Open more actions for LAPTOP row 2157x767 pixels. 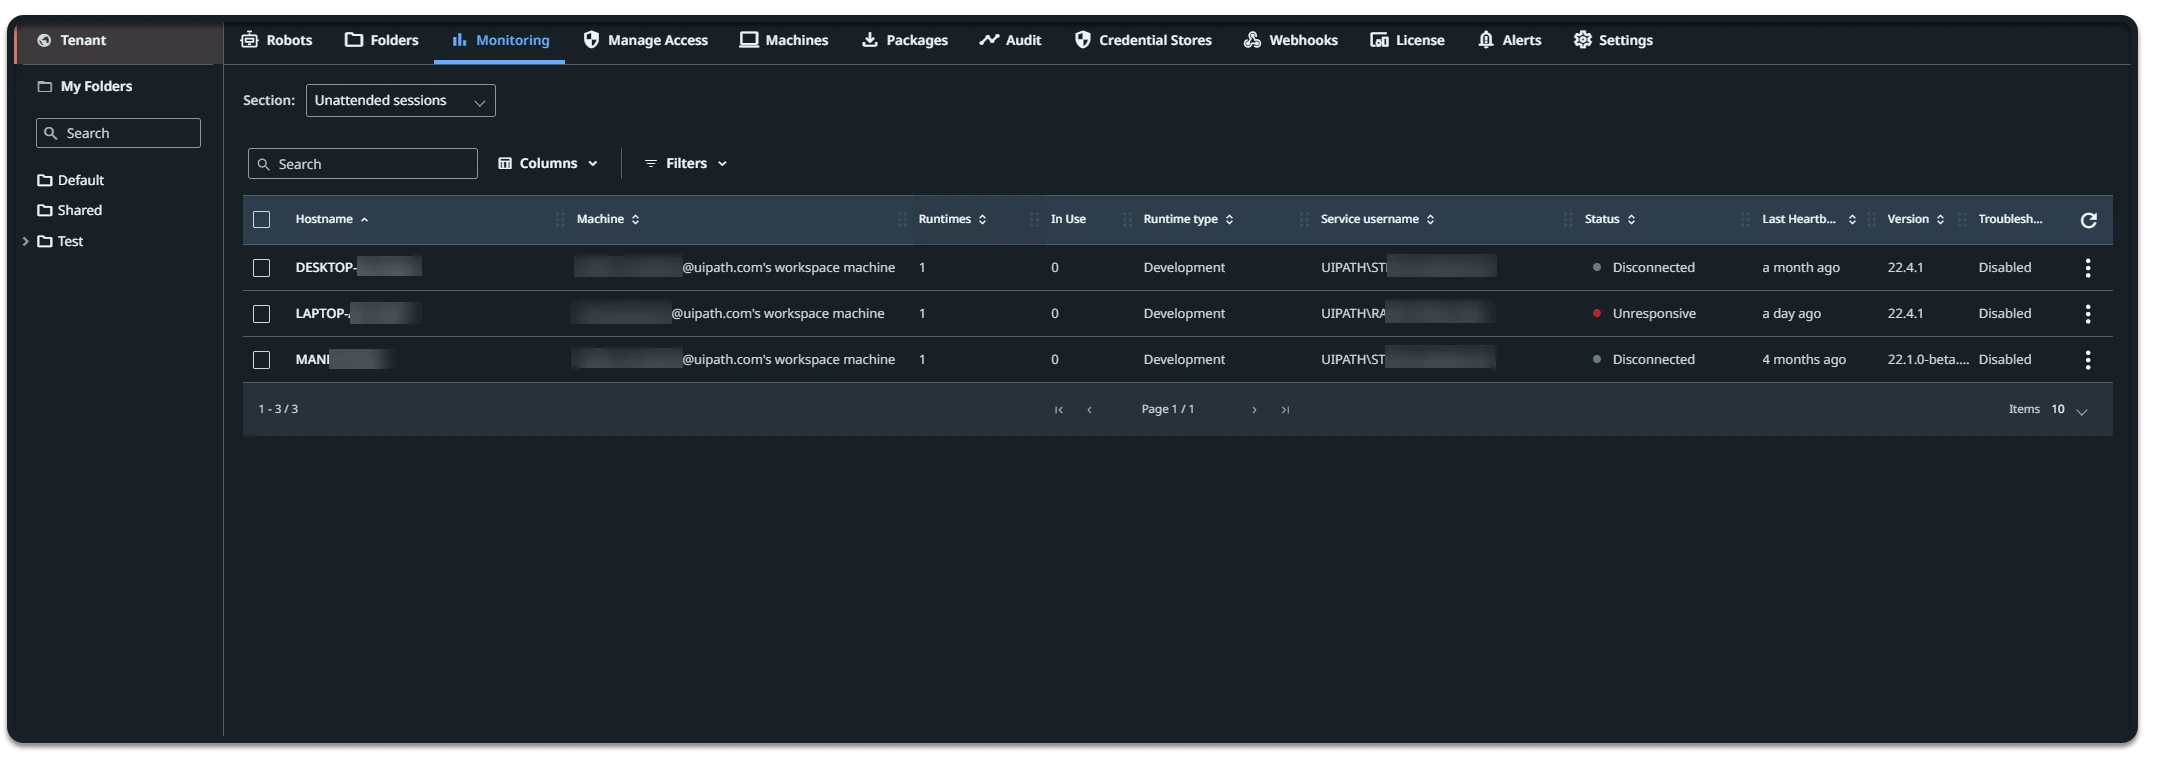point(2088,314)
